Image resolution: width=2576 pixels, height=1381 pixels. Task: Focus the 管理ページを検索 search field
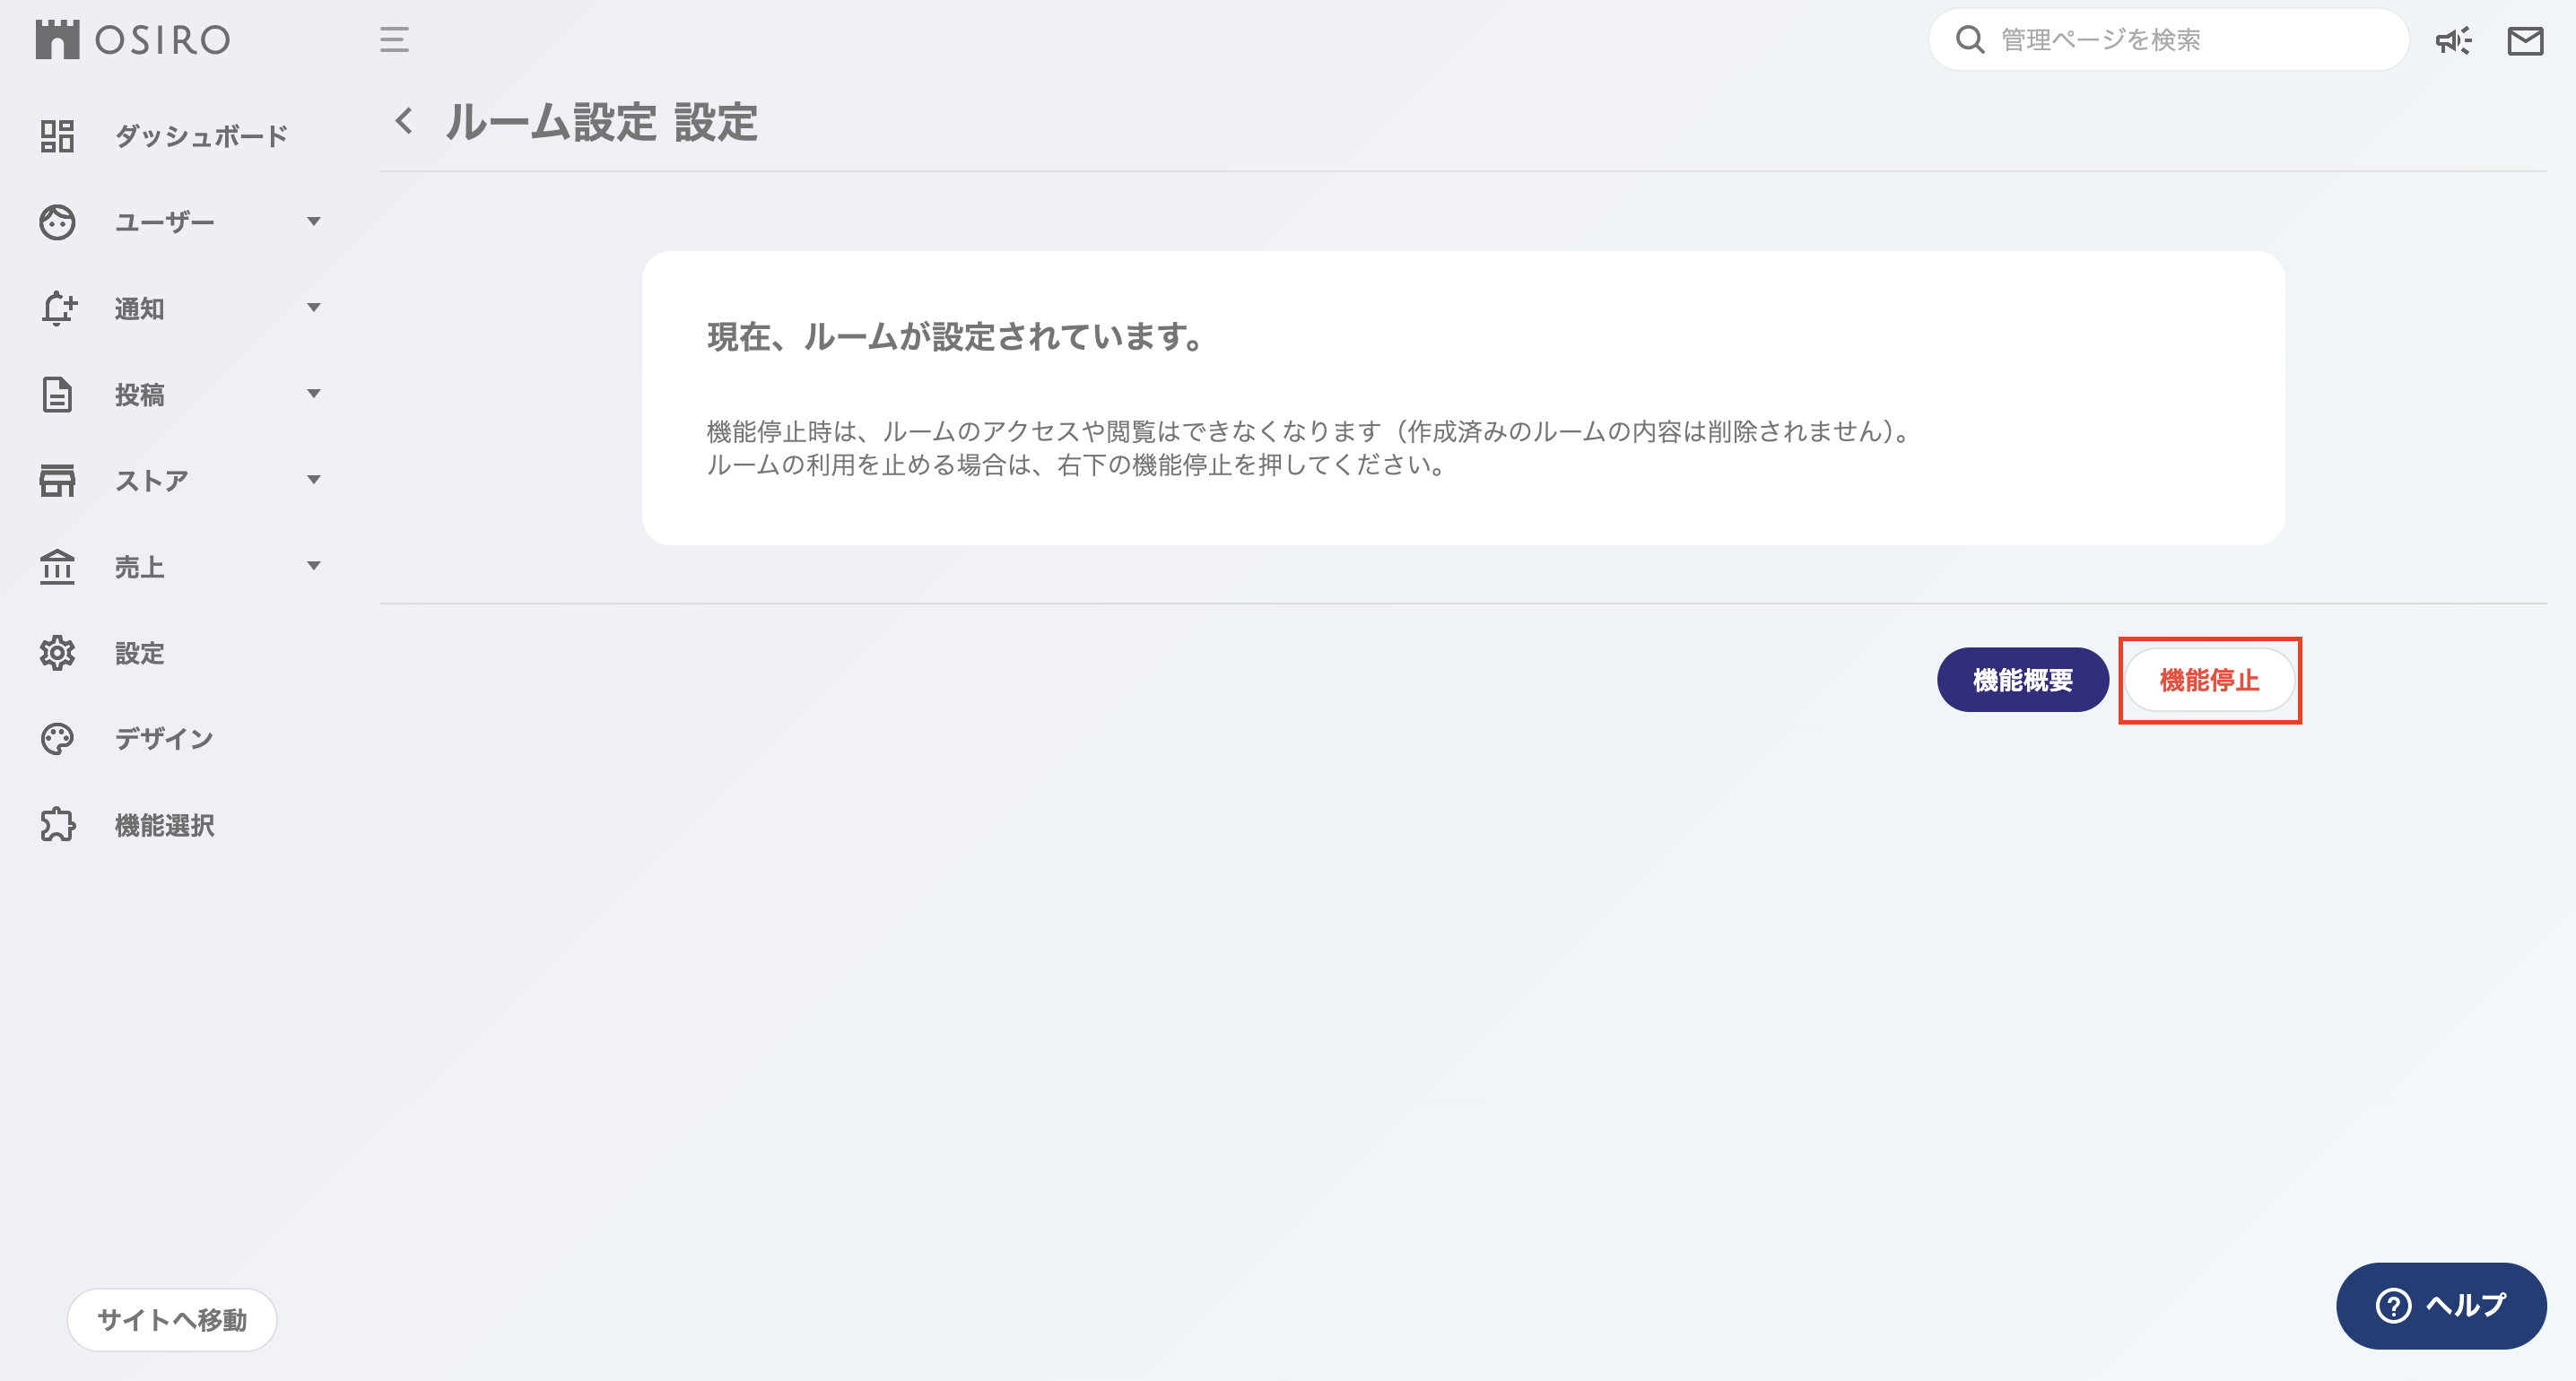coord(2168,39)
